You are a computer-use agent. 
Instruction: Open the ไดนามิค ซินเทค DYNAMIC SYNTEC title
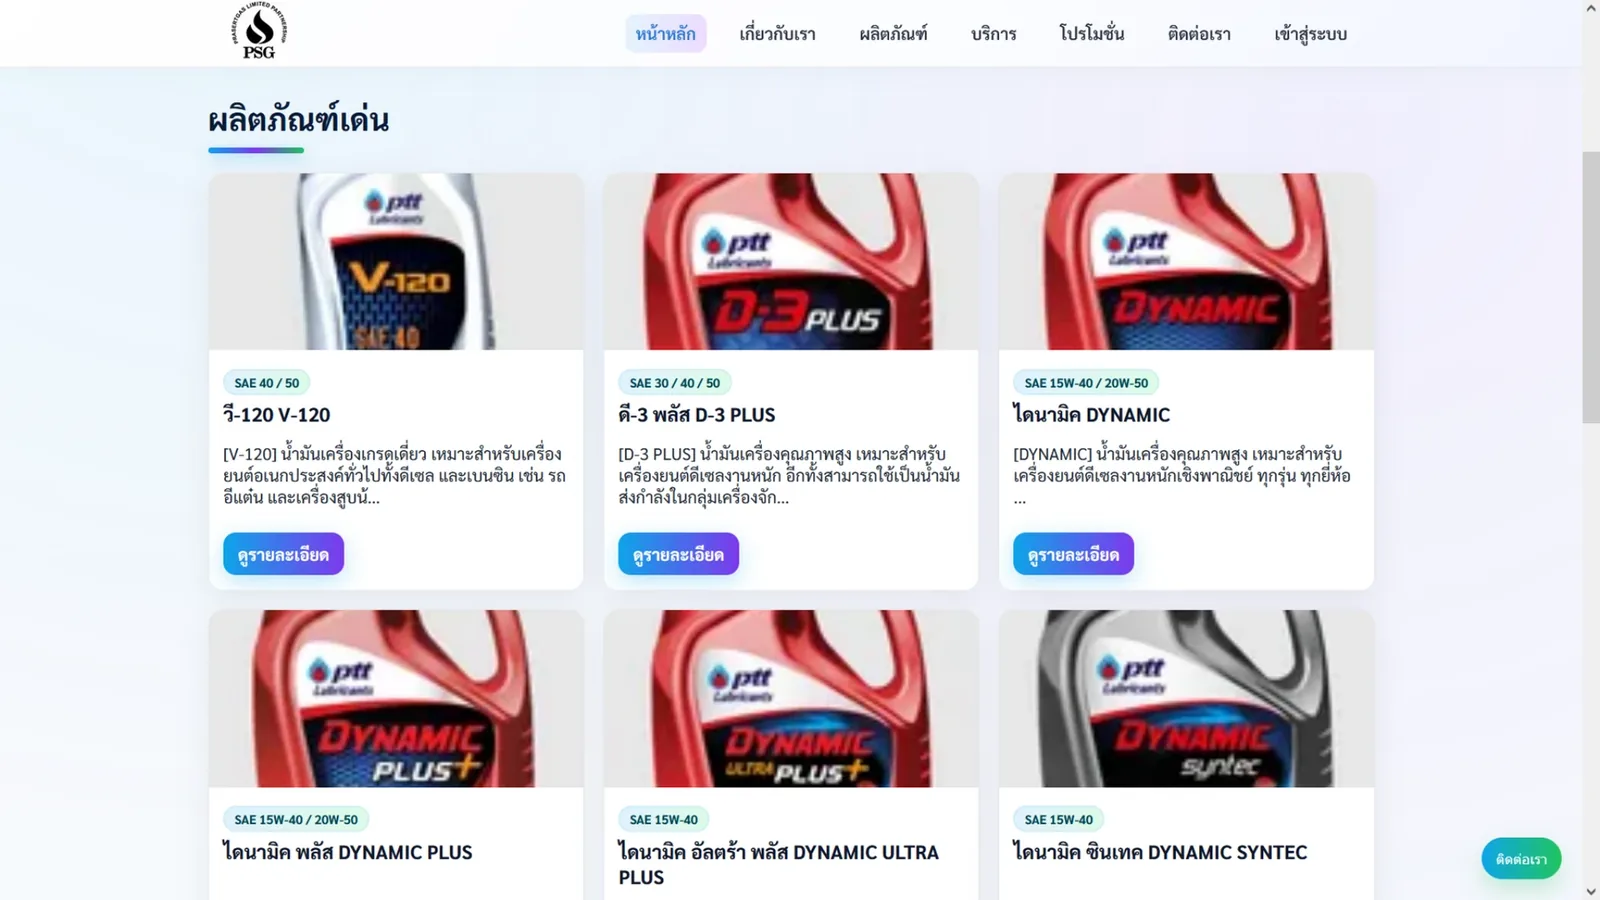pyautogui.click(x=1160, y=852)
